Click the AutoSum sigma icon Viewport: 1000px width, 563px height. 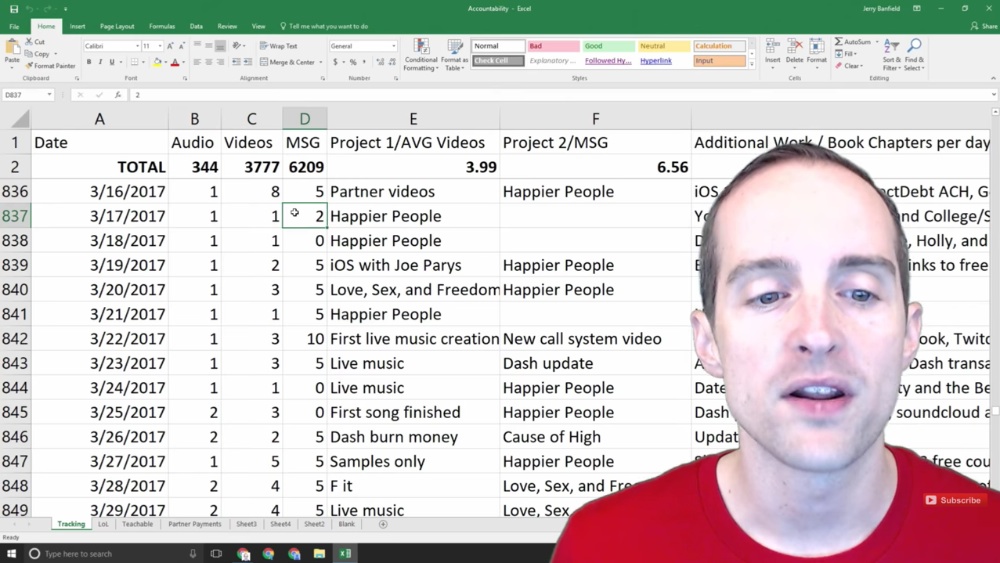click(839, 41)
